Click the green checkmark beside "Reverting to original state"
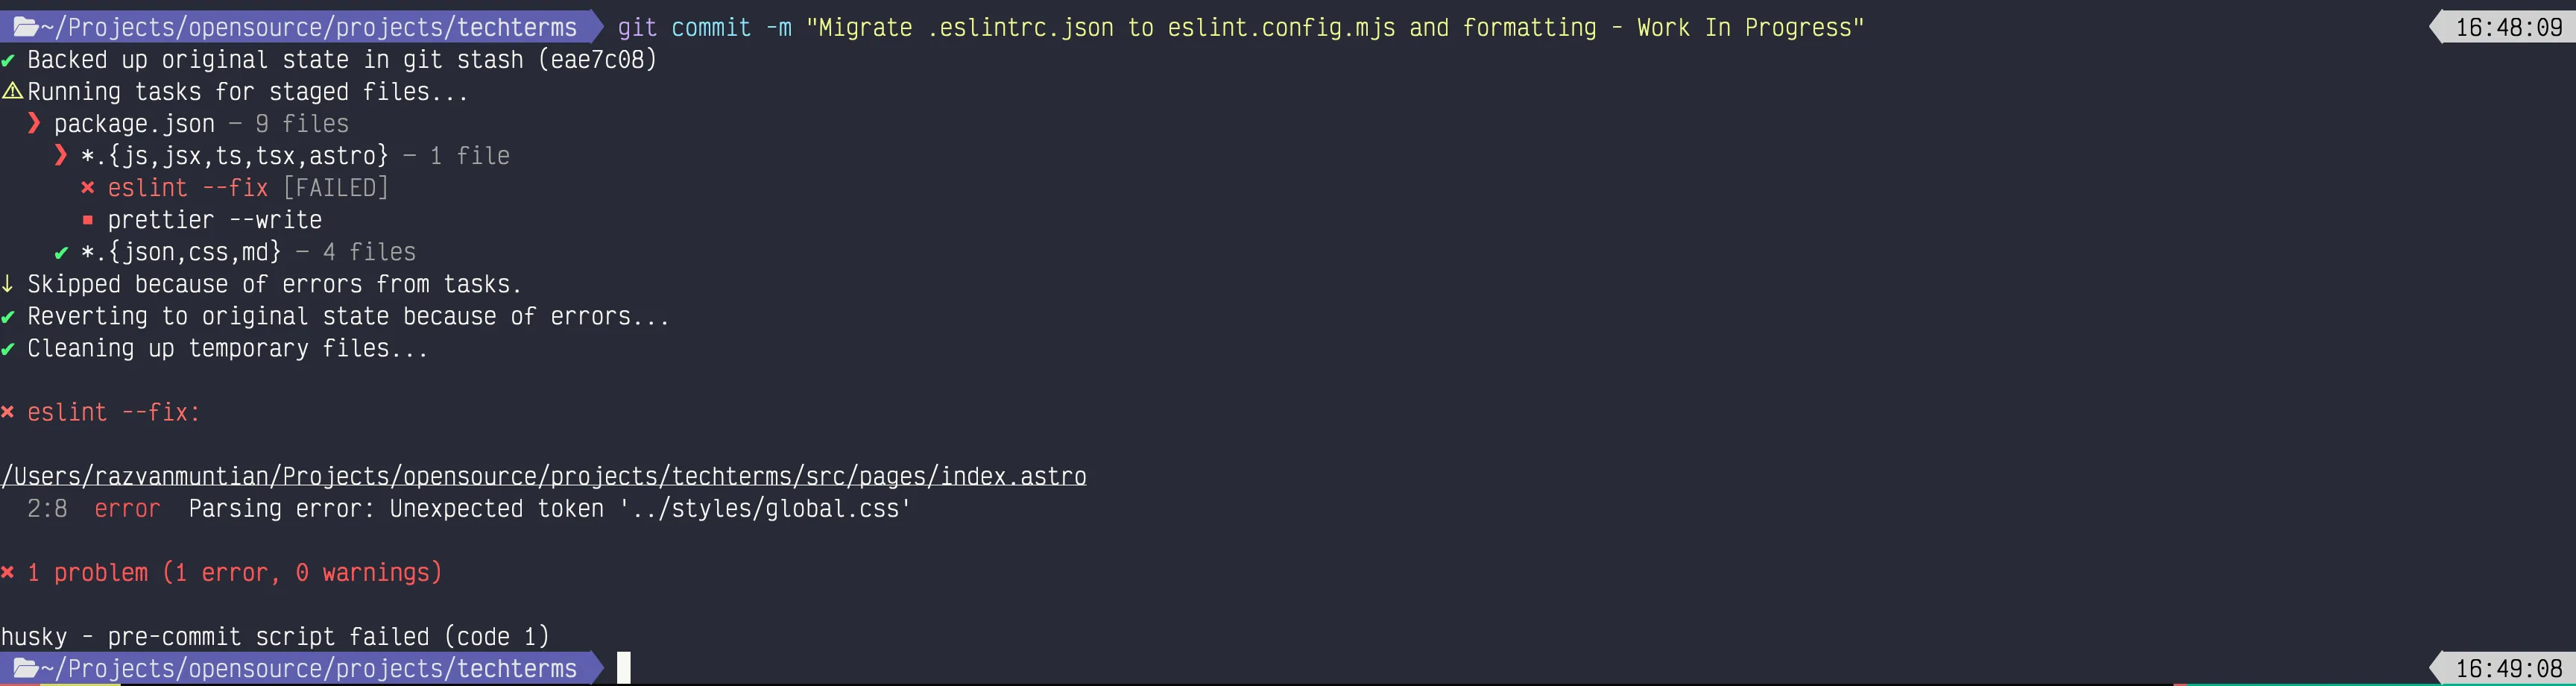Viewport: 2576px width, 686px height. (8, 317)
